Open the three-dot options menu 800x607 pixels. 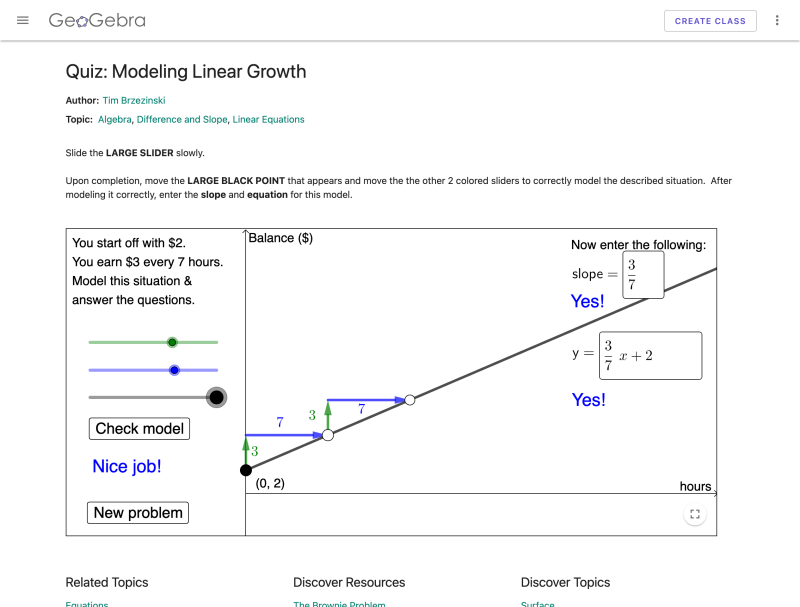777,20
